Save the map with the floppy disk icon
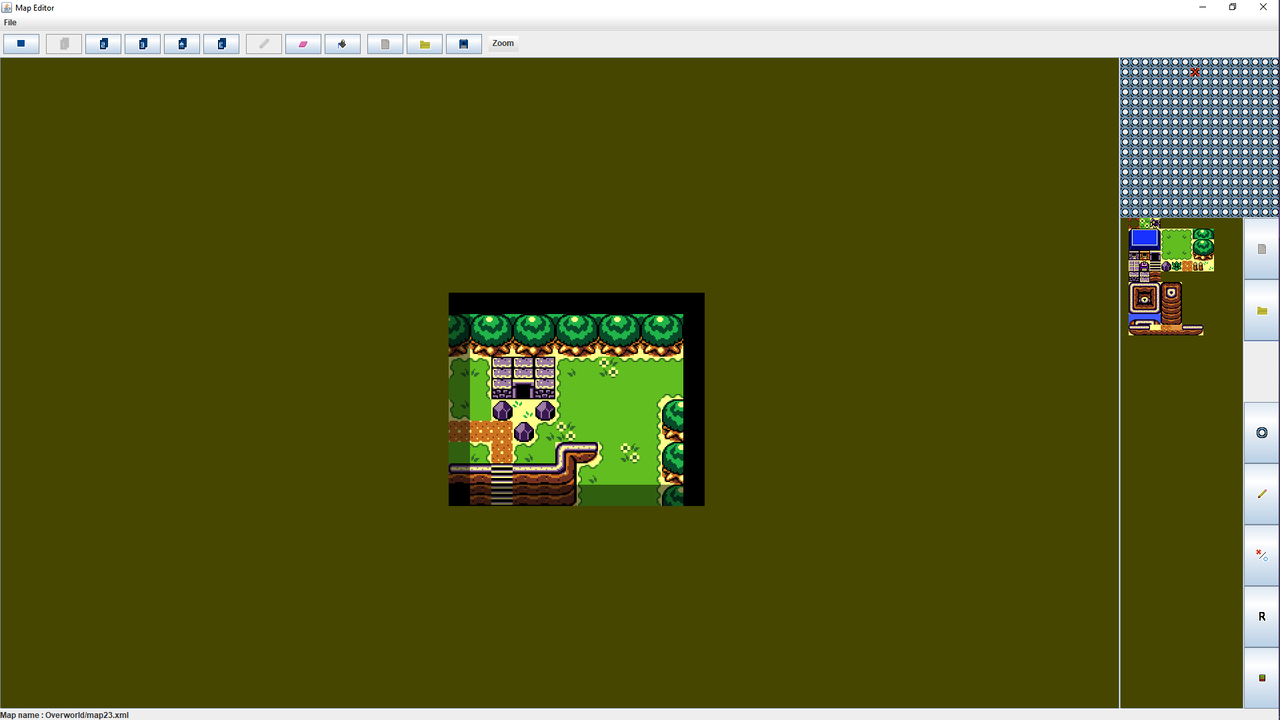 (464, 44)
